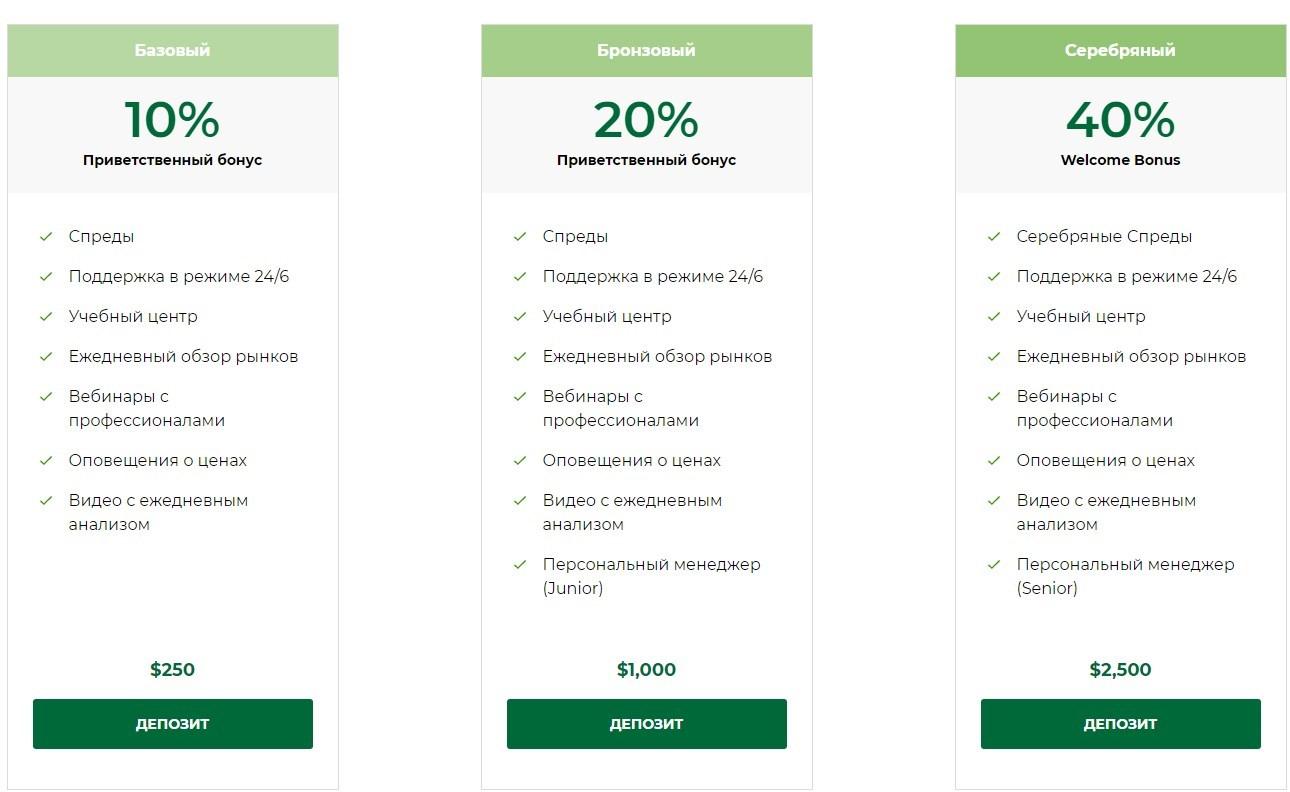Click the 40% Welcome Bonus text

pyautogui.click(x=1121, y=133)
